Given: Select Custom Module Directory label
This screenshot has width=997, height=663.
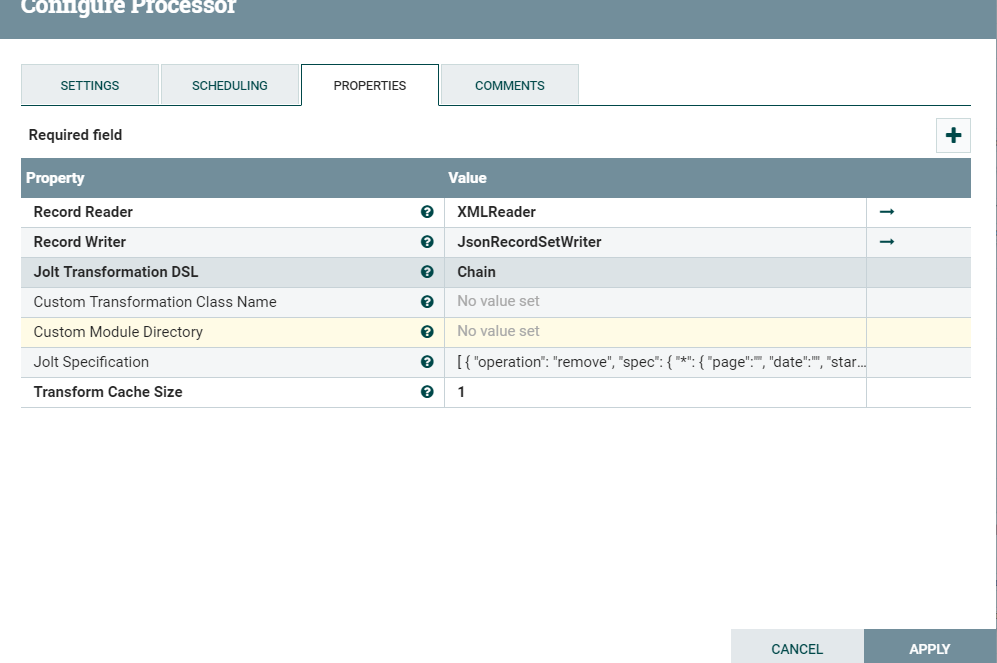Looking at the screenshot, I should coord(118,332).
